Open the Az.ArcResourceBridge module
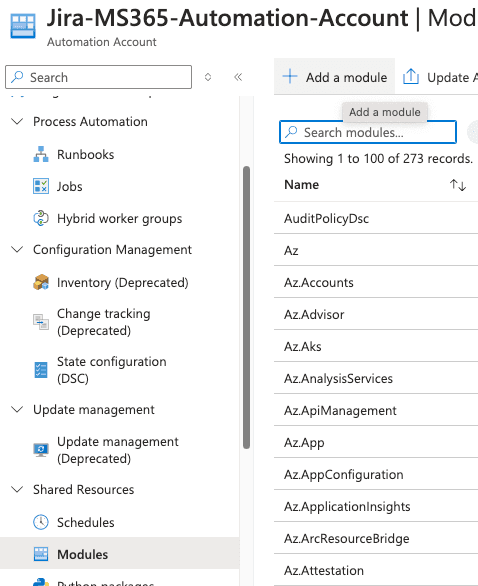Viewport: 478px width, 586px height. tap(347, 539)
